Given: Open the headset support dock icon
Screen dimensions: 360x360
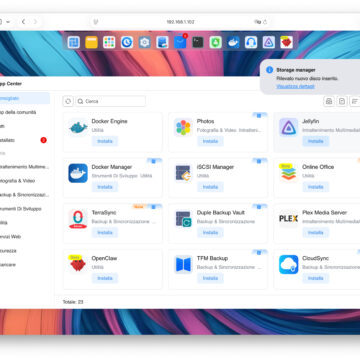Looking at the screenshot, I should tap(251, 42).
